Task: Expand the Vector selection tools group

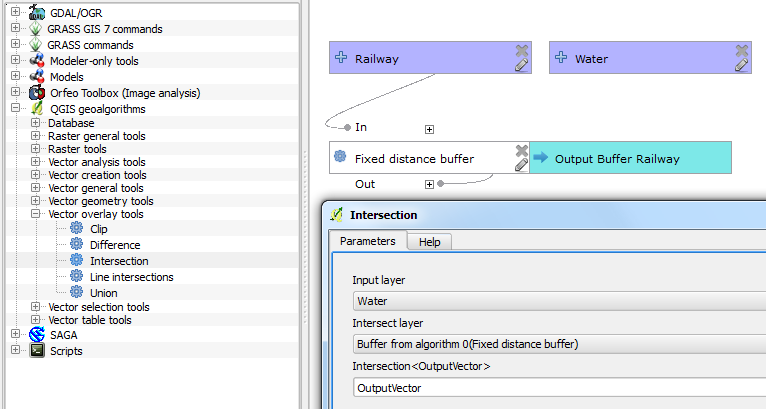Action: (35, 306)
